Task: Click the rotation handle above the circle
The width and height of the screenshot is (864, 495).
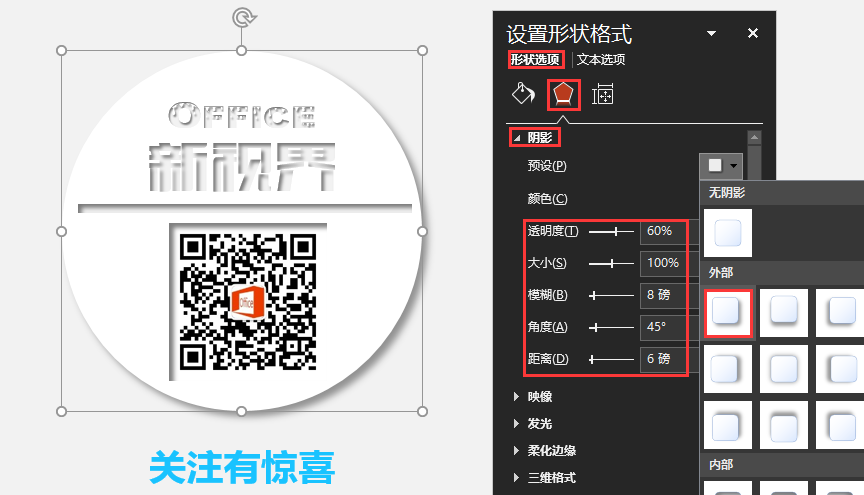Action: pyautogui.click(x=242, y=17)
